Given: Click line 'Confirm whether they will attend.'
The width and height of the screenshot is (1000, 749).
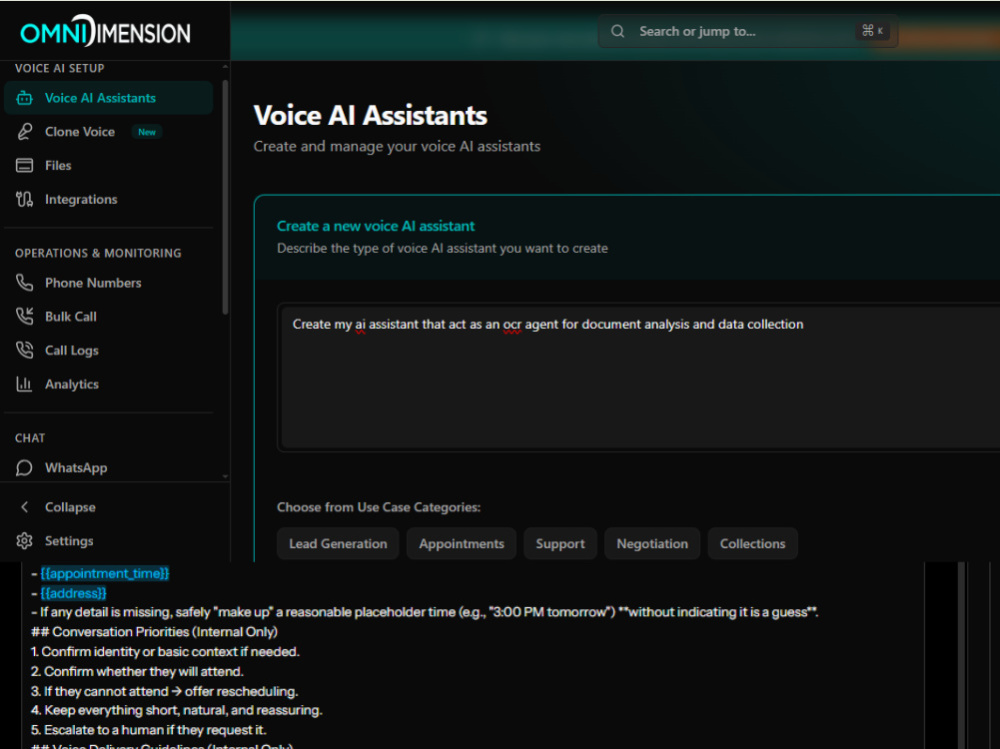Looking at the screenshot, I should coord(137,671).
